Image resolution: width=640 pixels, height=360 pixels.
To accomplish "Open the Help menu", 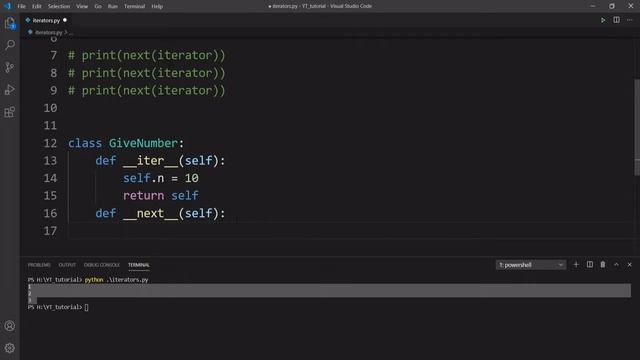I will [157, 6].
